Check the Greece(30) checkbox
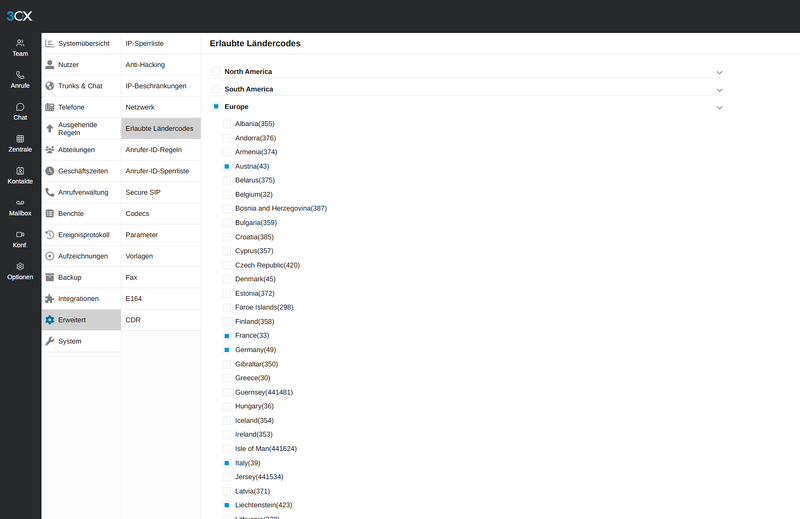This screenshot has height=519, width=800. click(227, 378)
